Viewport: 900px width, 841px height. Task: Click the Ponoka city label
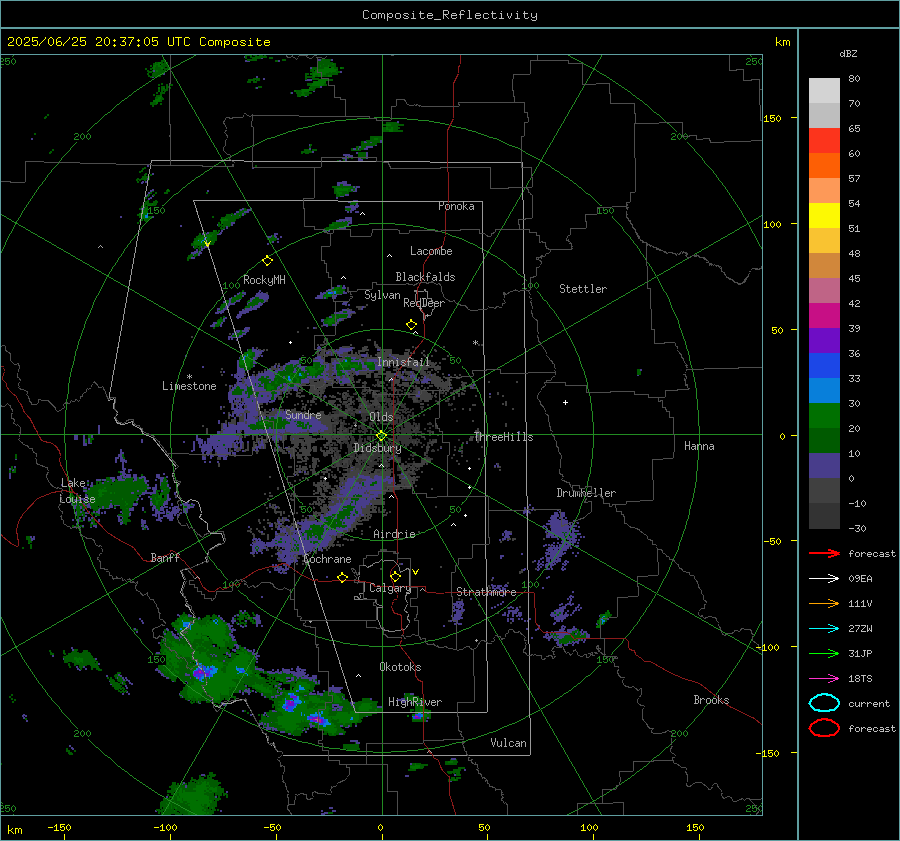[x=456, y=206]
